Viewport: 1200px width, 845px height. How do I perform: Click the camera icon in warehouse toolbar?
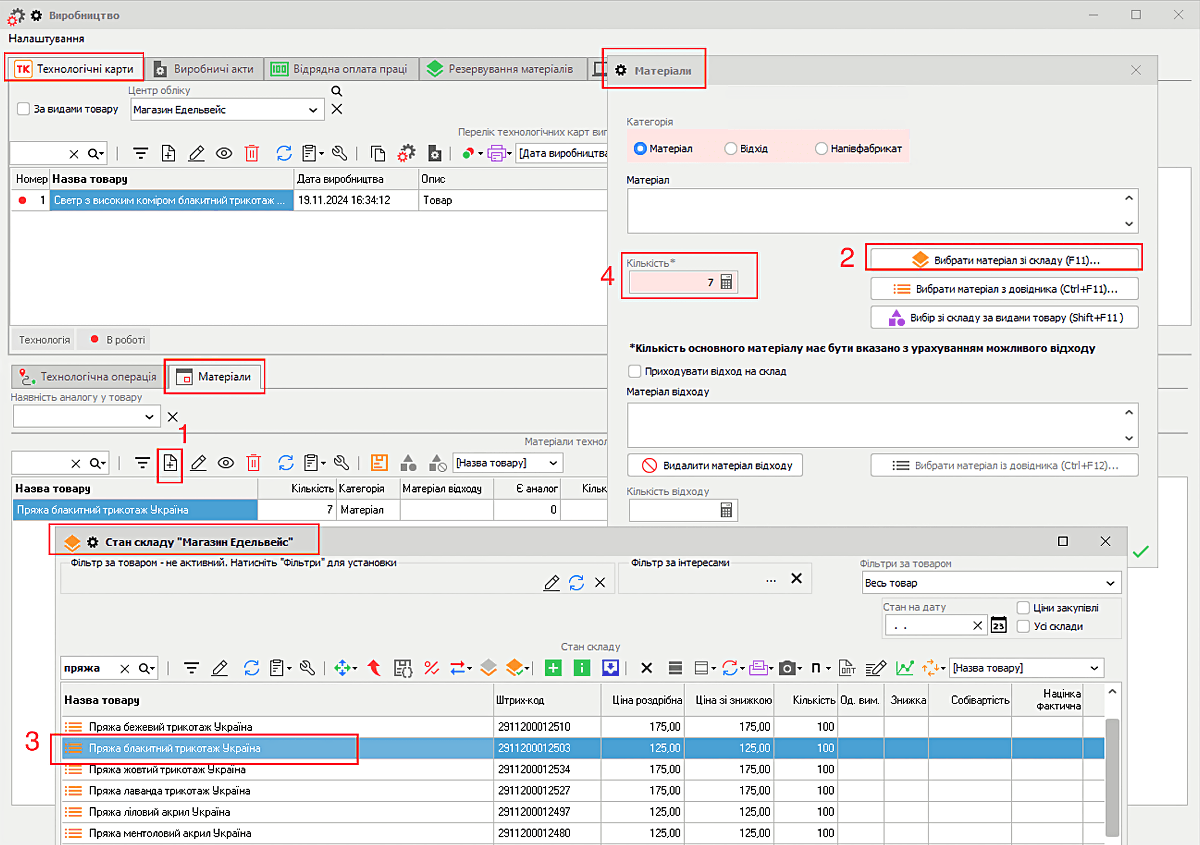click(x=788, y=668)
